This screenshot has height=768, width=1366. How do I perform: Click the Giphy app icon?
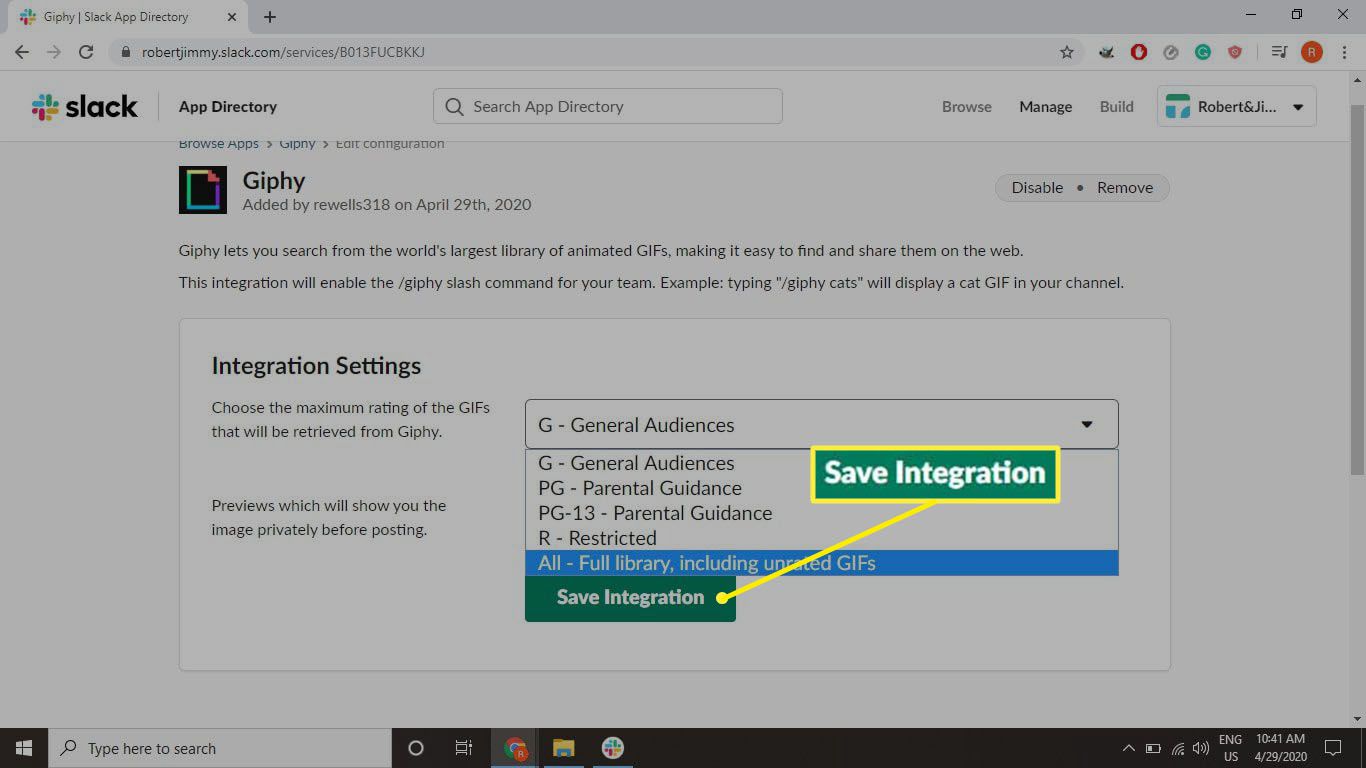(203, 190)
